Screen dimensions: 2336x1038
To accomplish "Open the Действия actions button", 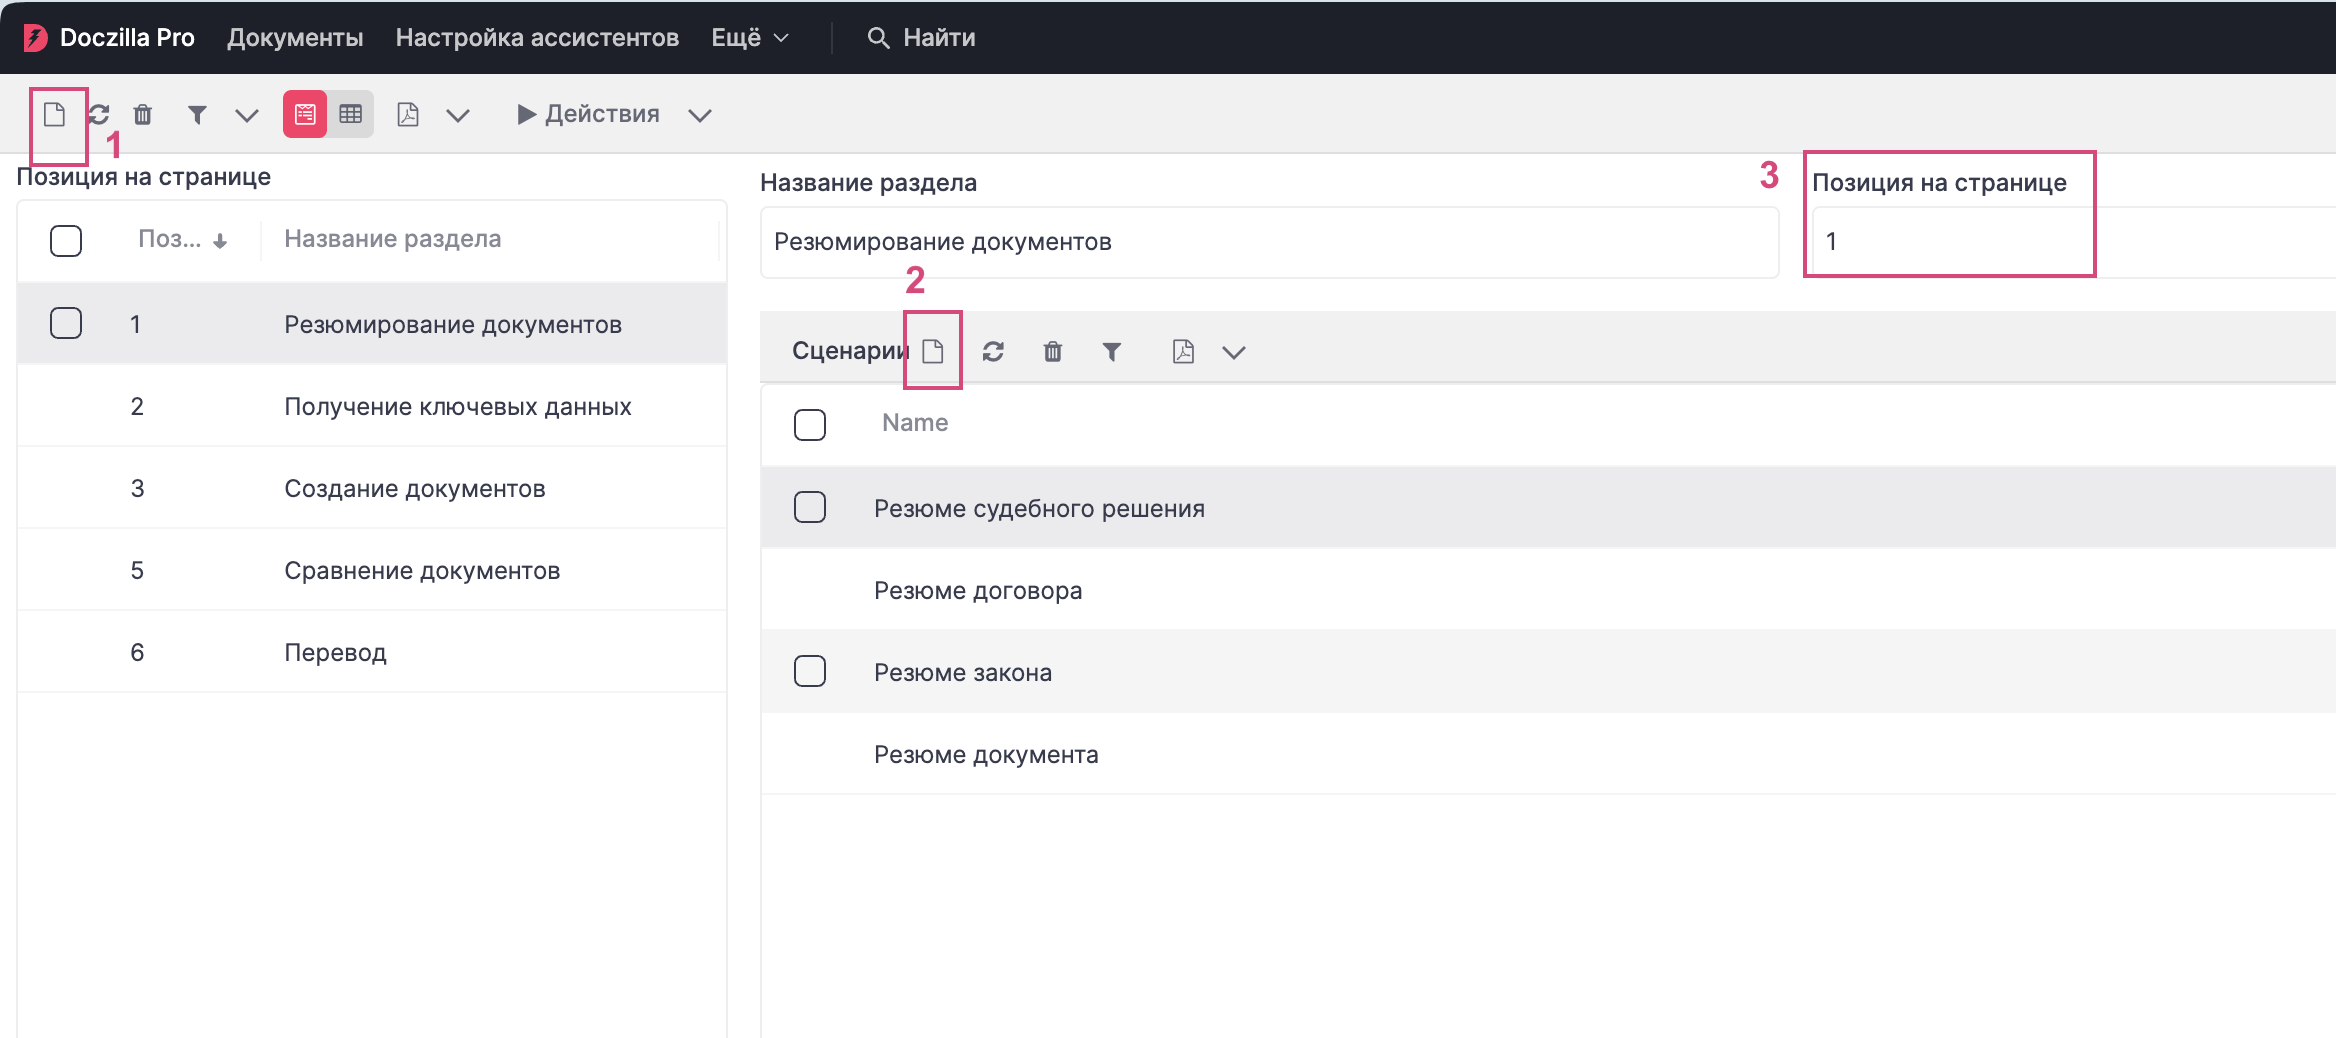I will pyautogui.click(x=588, y=114).
